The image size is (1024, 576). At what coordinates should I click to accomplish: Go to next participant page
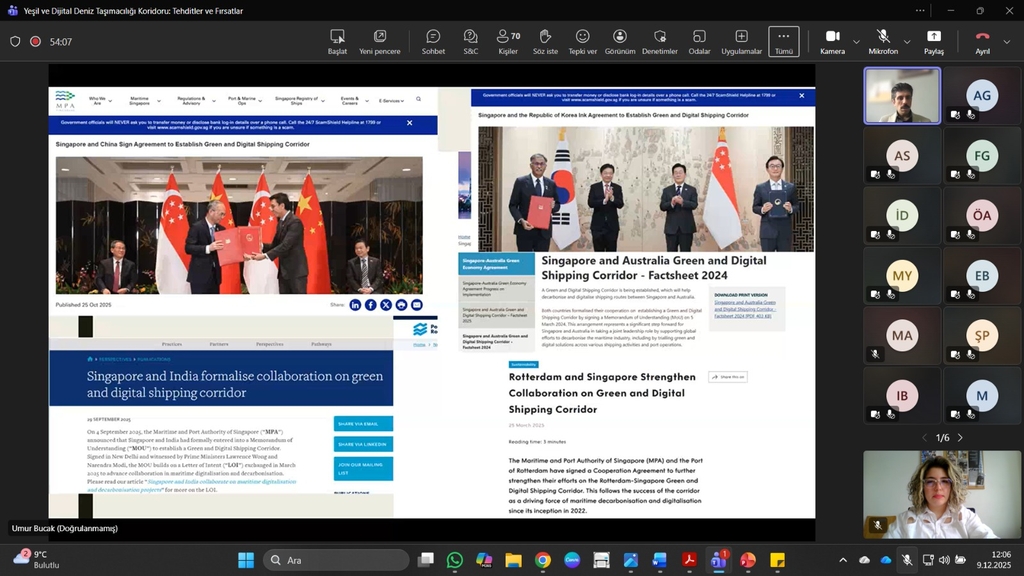click(960, 438)
